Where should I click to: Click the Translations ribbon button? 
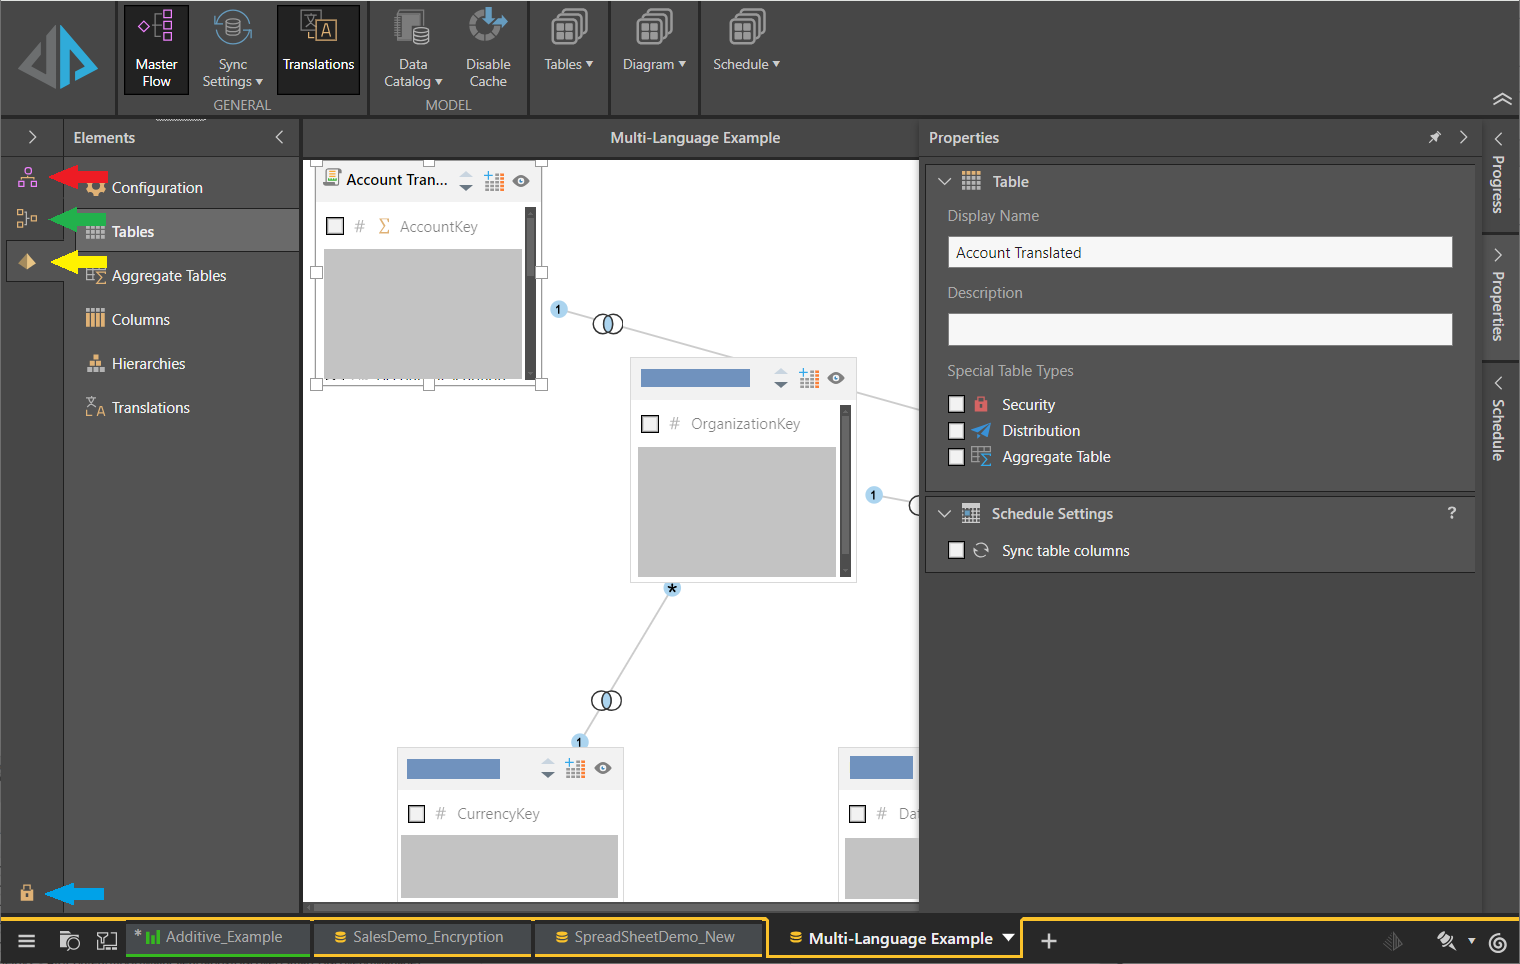[x=318, y=50]
